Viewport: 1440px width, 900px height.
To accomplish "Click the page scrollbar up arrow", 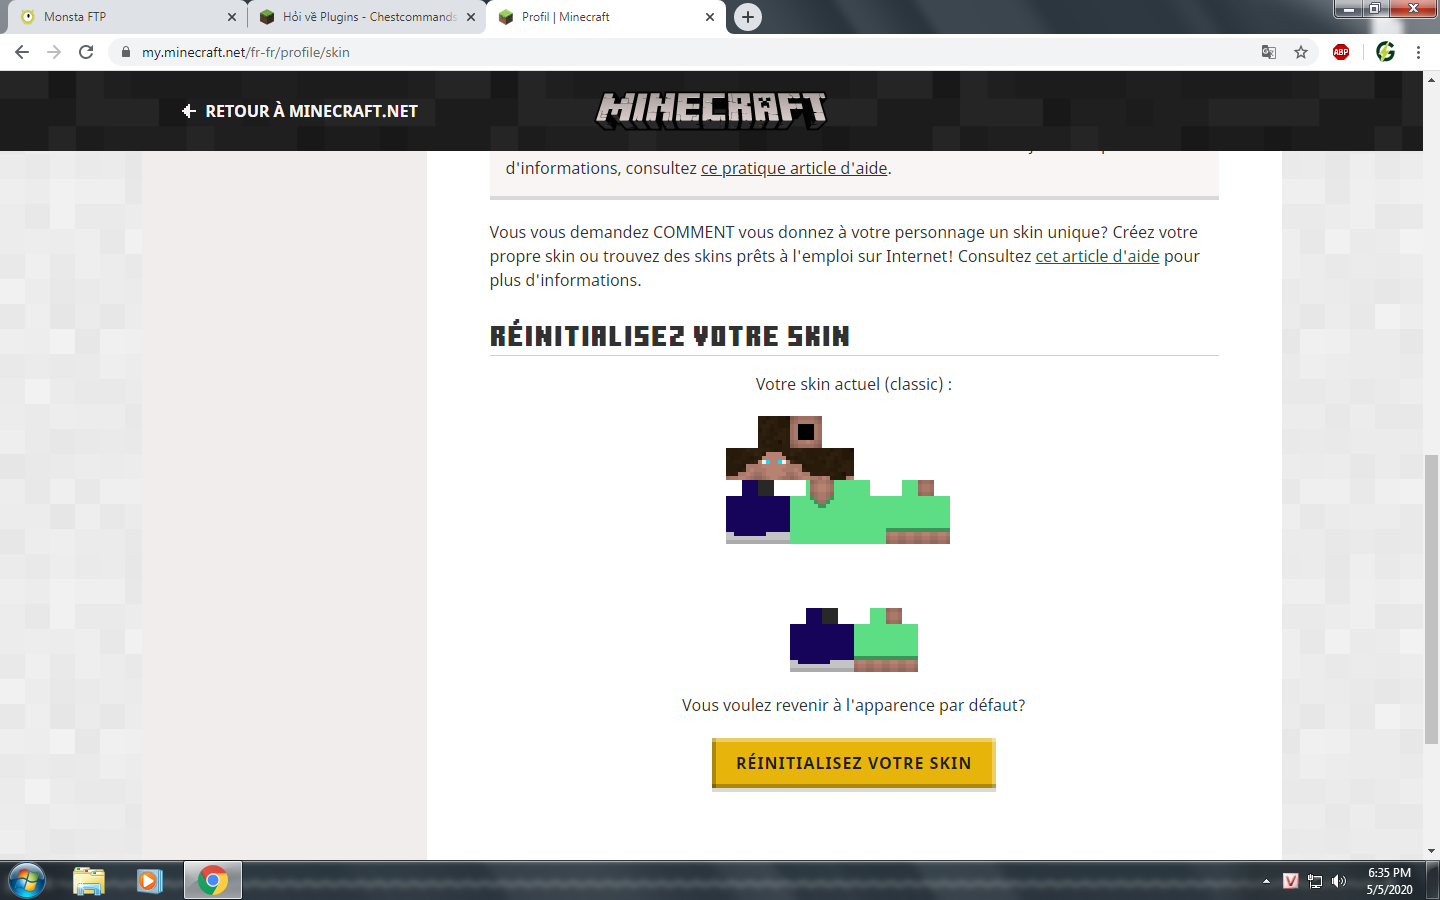I will (x=1431, y=78).
